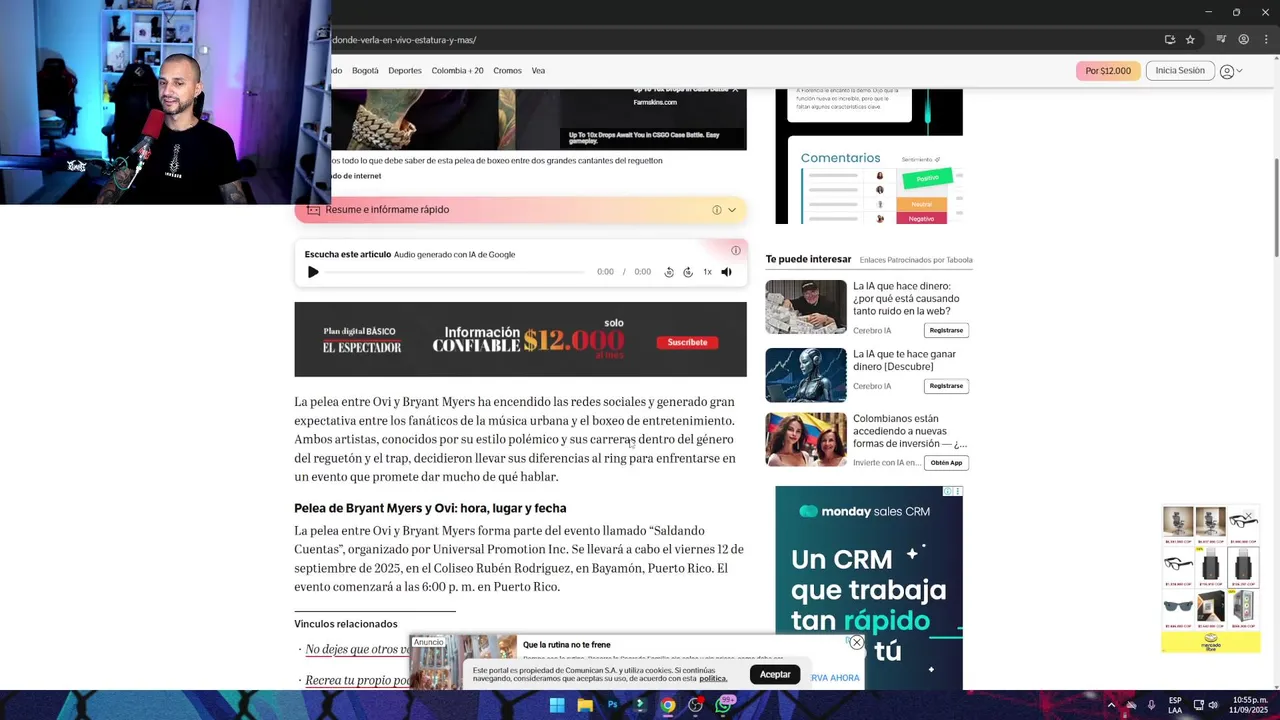1280x720 pixels.
Task: Open Photoshop from taskbar
Action: point(613,705)
